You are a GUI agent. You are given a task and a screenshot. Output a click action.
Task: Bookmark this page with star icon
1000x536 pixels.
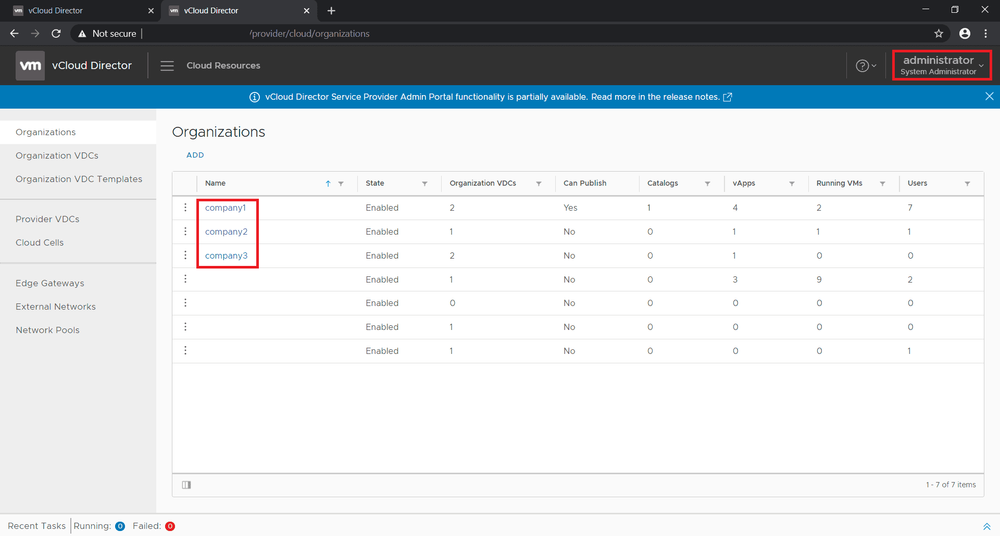click(x=938, y=33)
